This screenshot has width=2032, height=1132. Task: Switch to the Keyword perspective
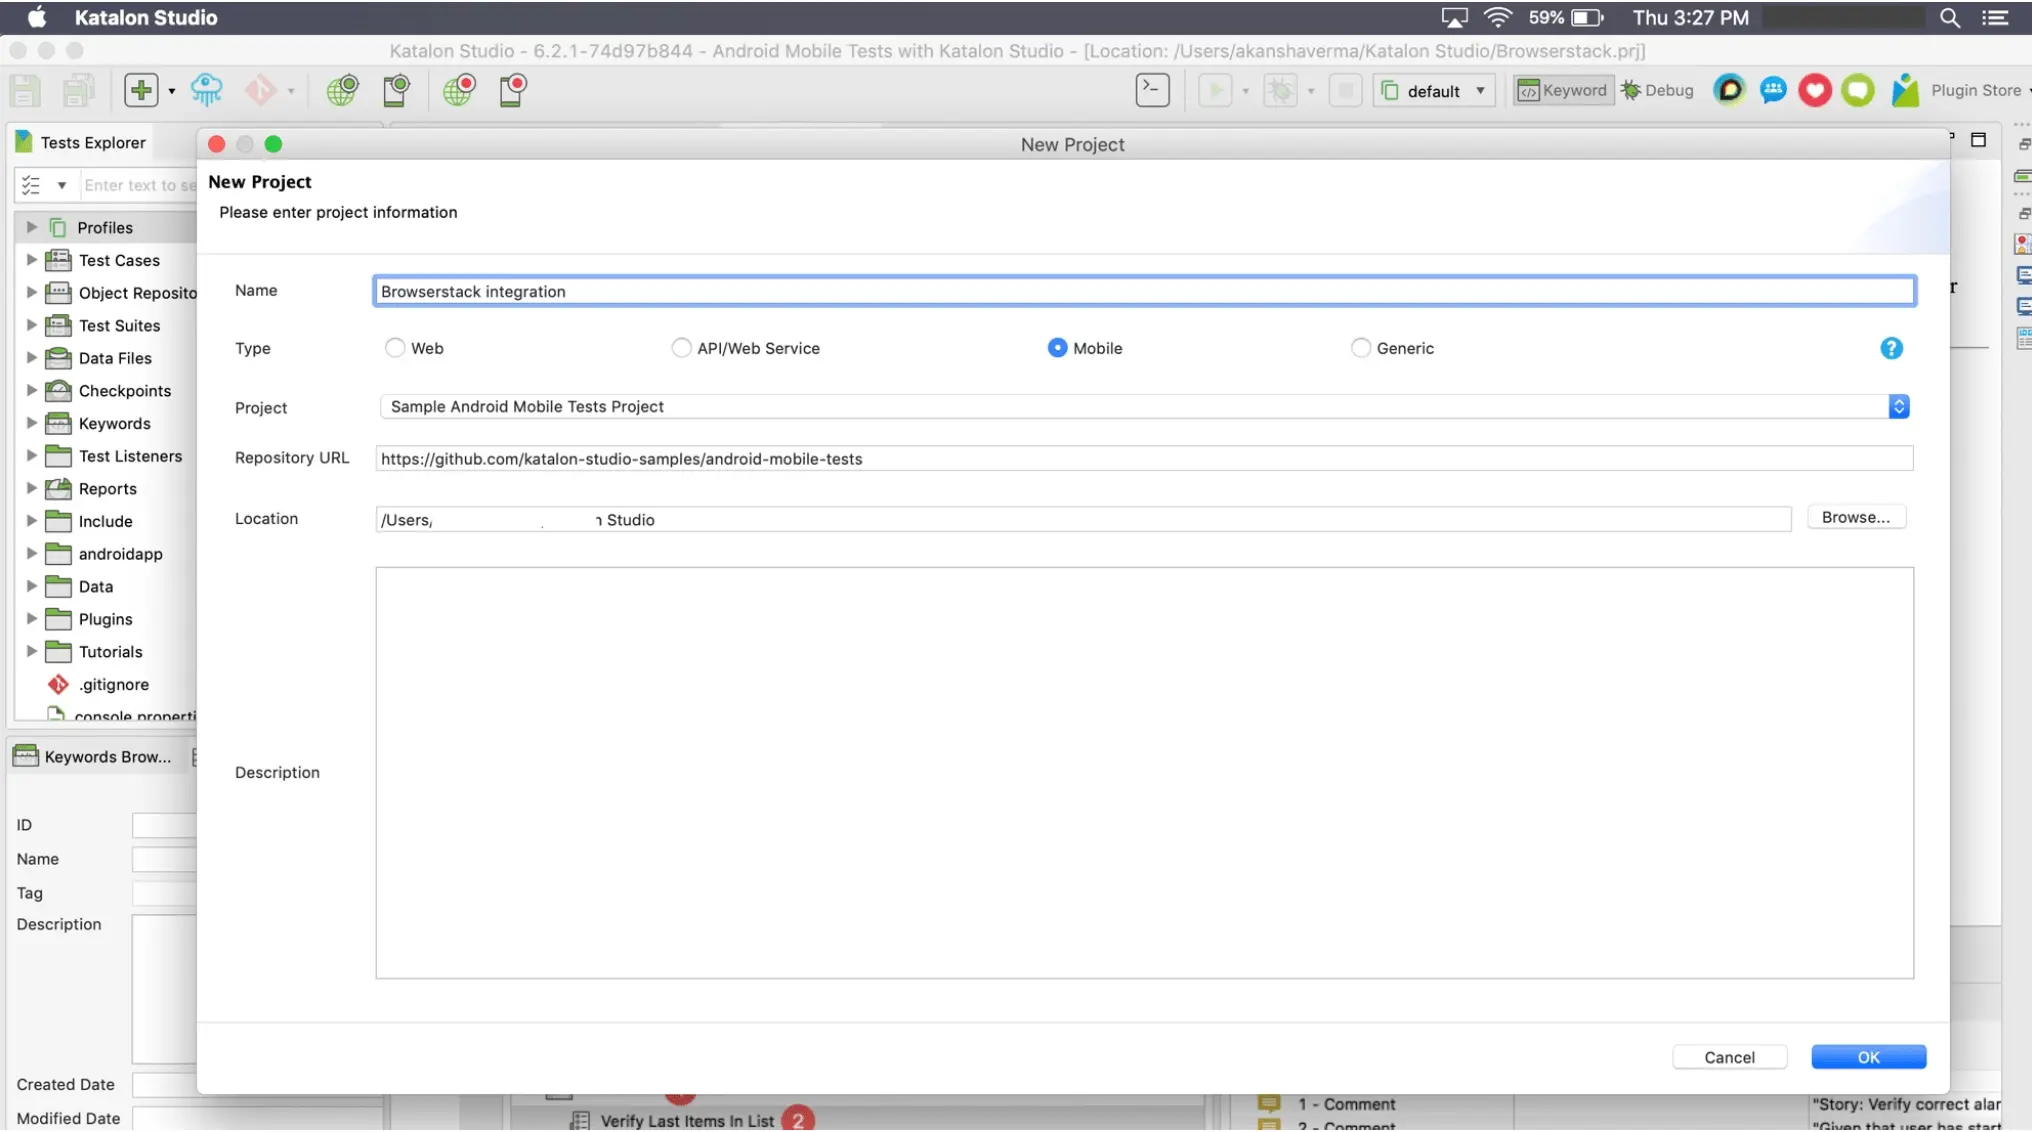(x=1563, y=90)
